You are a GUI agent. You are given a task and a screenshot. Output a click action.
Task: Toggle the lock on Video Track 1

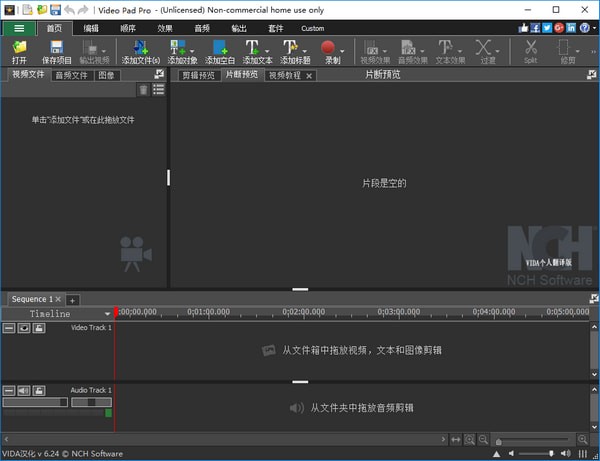click(x=39, y=328)
